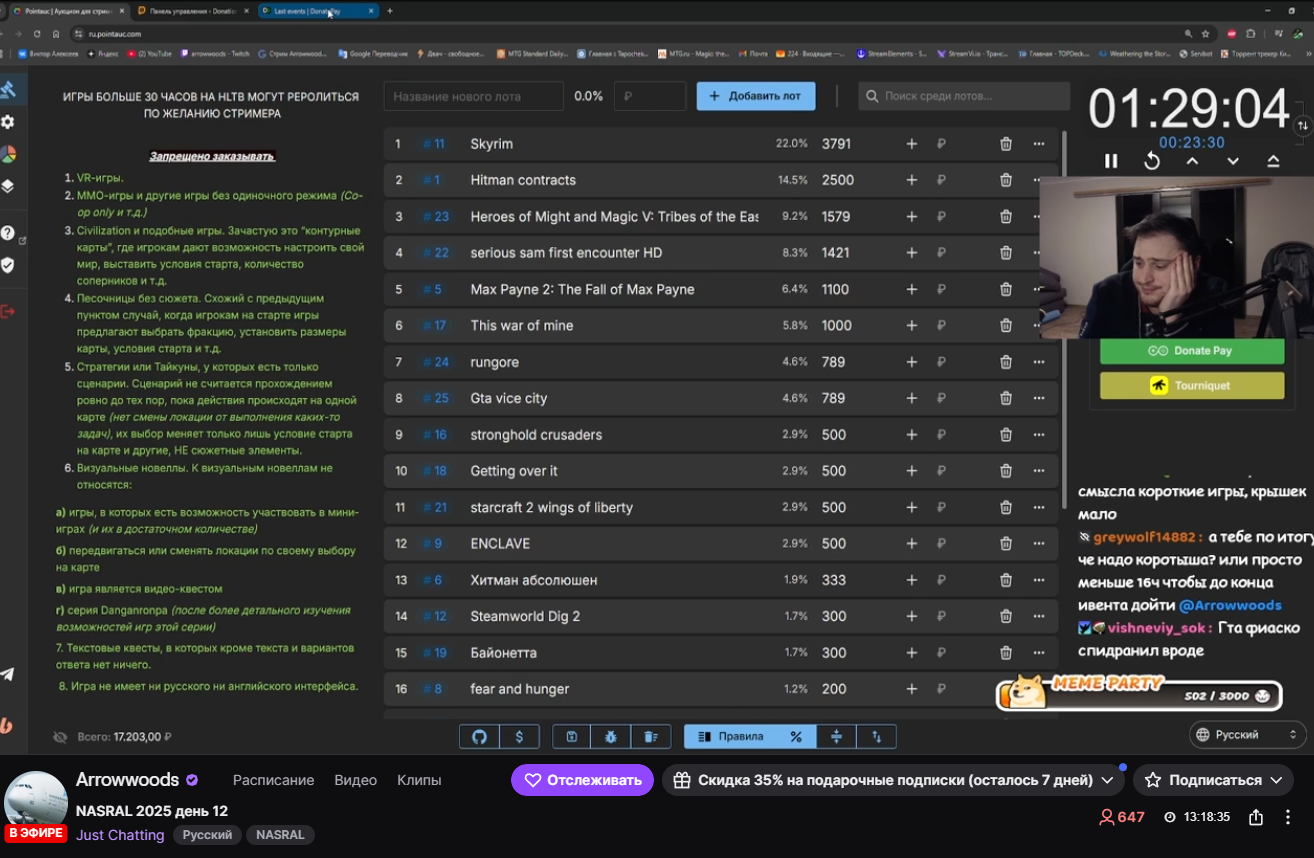Click the NASRAL stream tag

coord(280,835)
